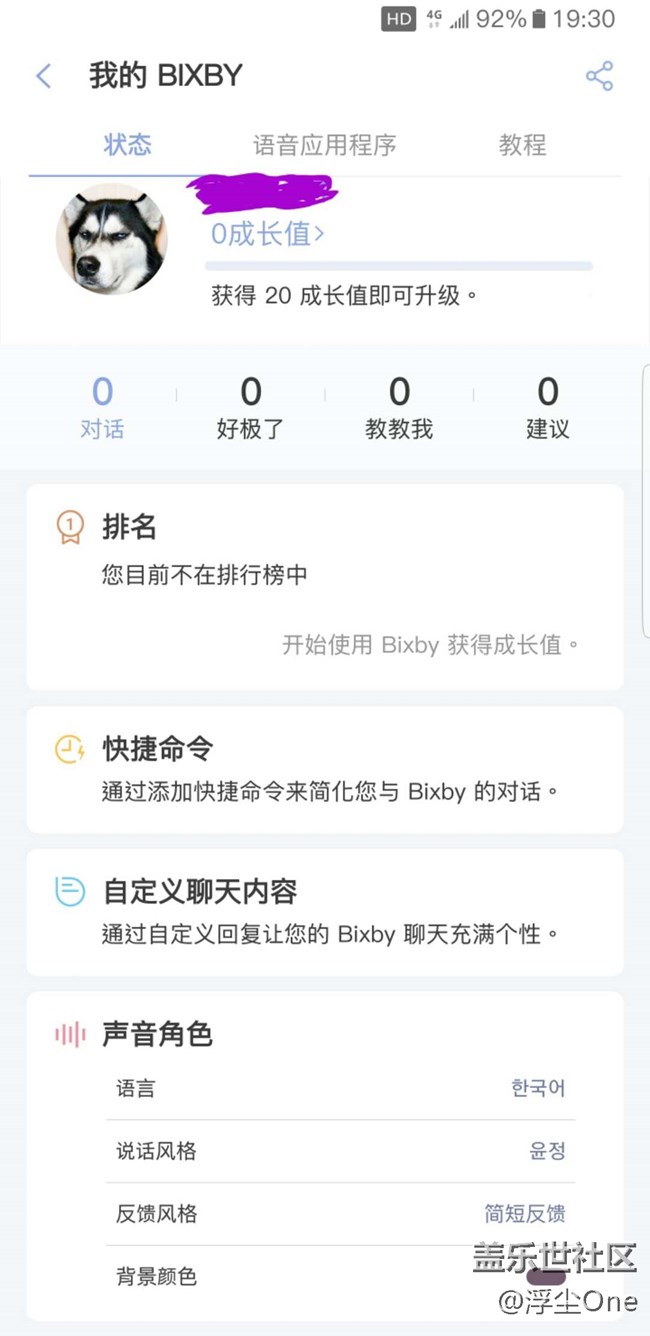The width and height of the screenshot is (650, 1336).
Task: Switch to the 教程 tab
Action: click(x=522, y=145)
